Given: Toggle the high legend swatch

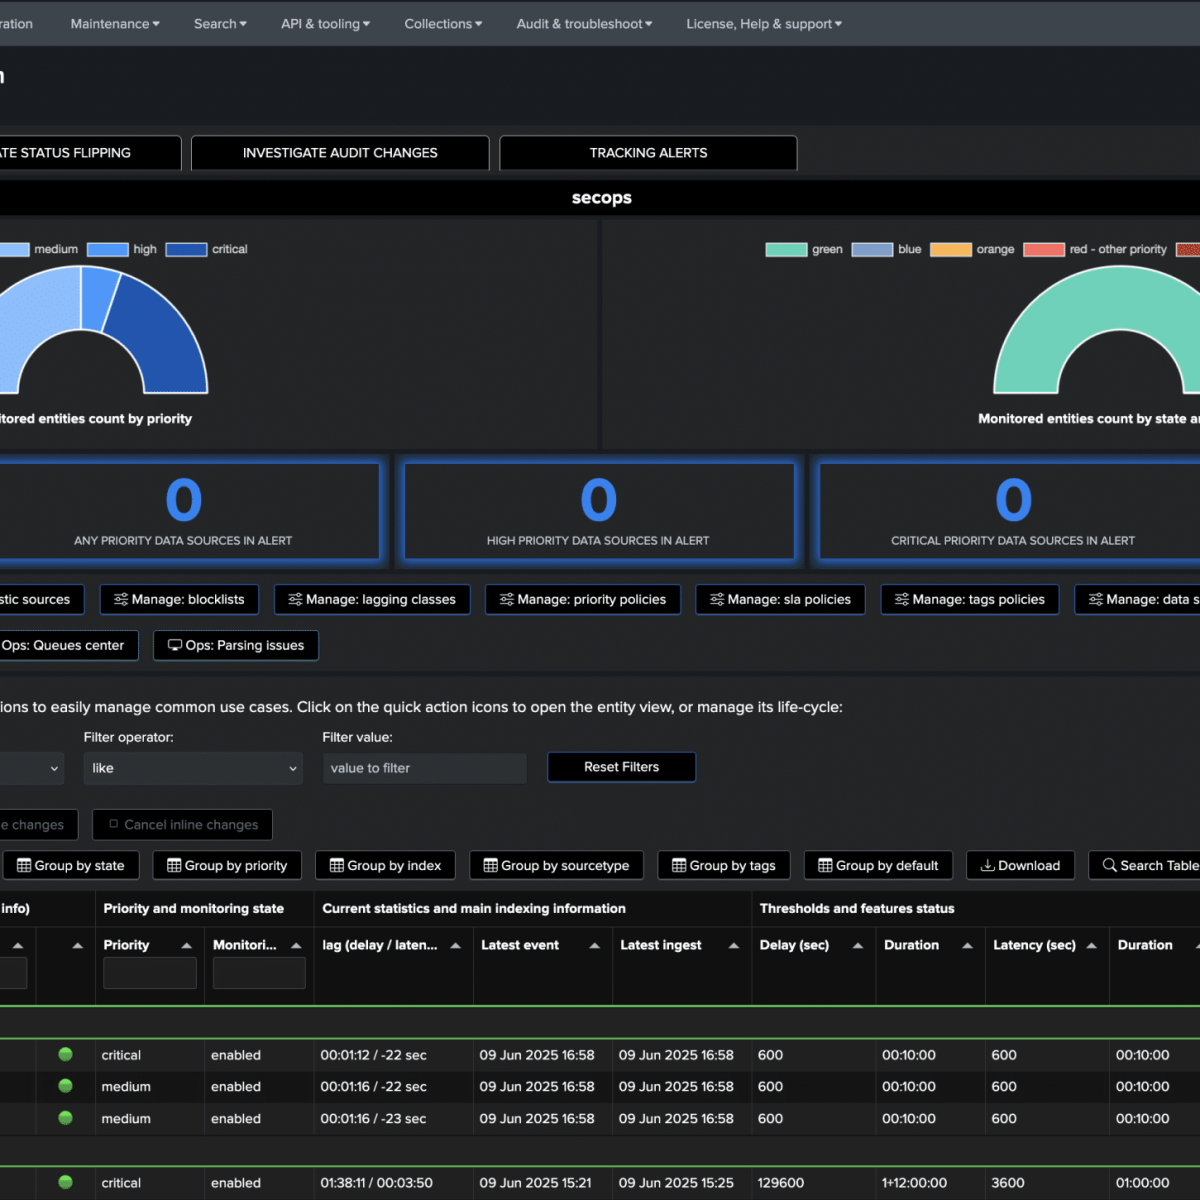Looking at the screenshot, I should pyautogui.click(x=108, y=250).
